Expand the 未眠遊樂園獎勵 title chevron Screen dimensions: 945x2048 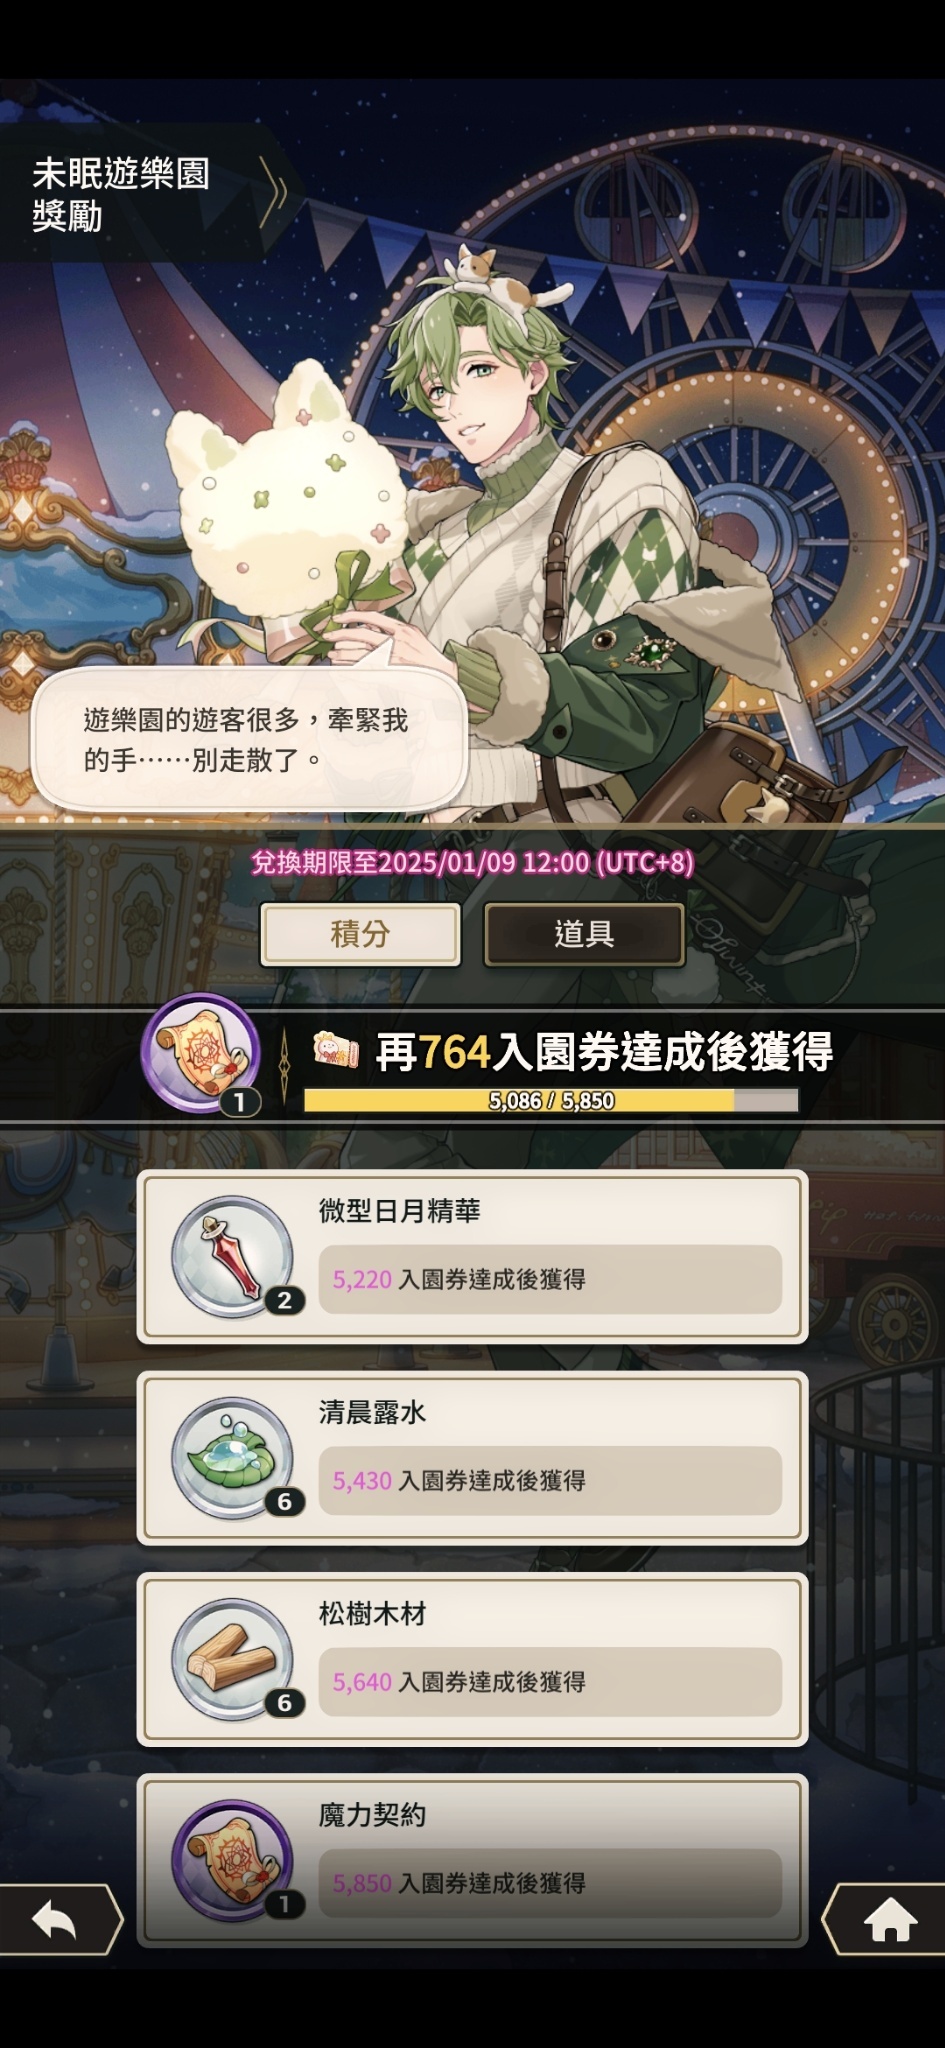click(274, 193)
